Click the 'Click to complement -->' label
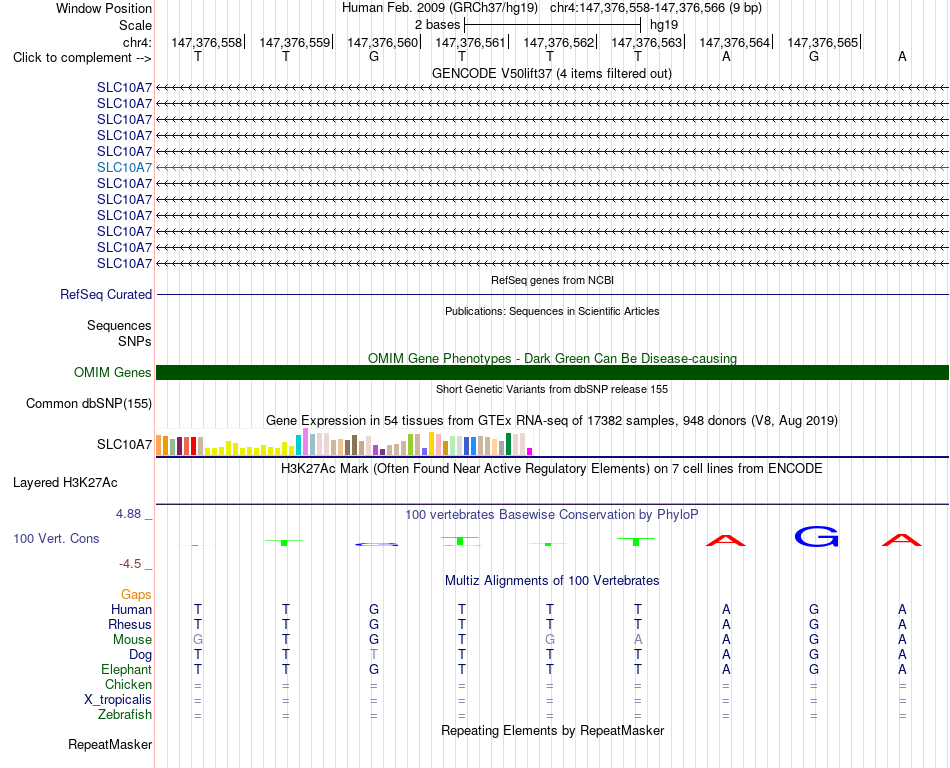The width and height of the screenshot is (950, 768). [82, 58]
